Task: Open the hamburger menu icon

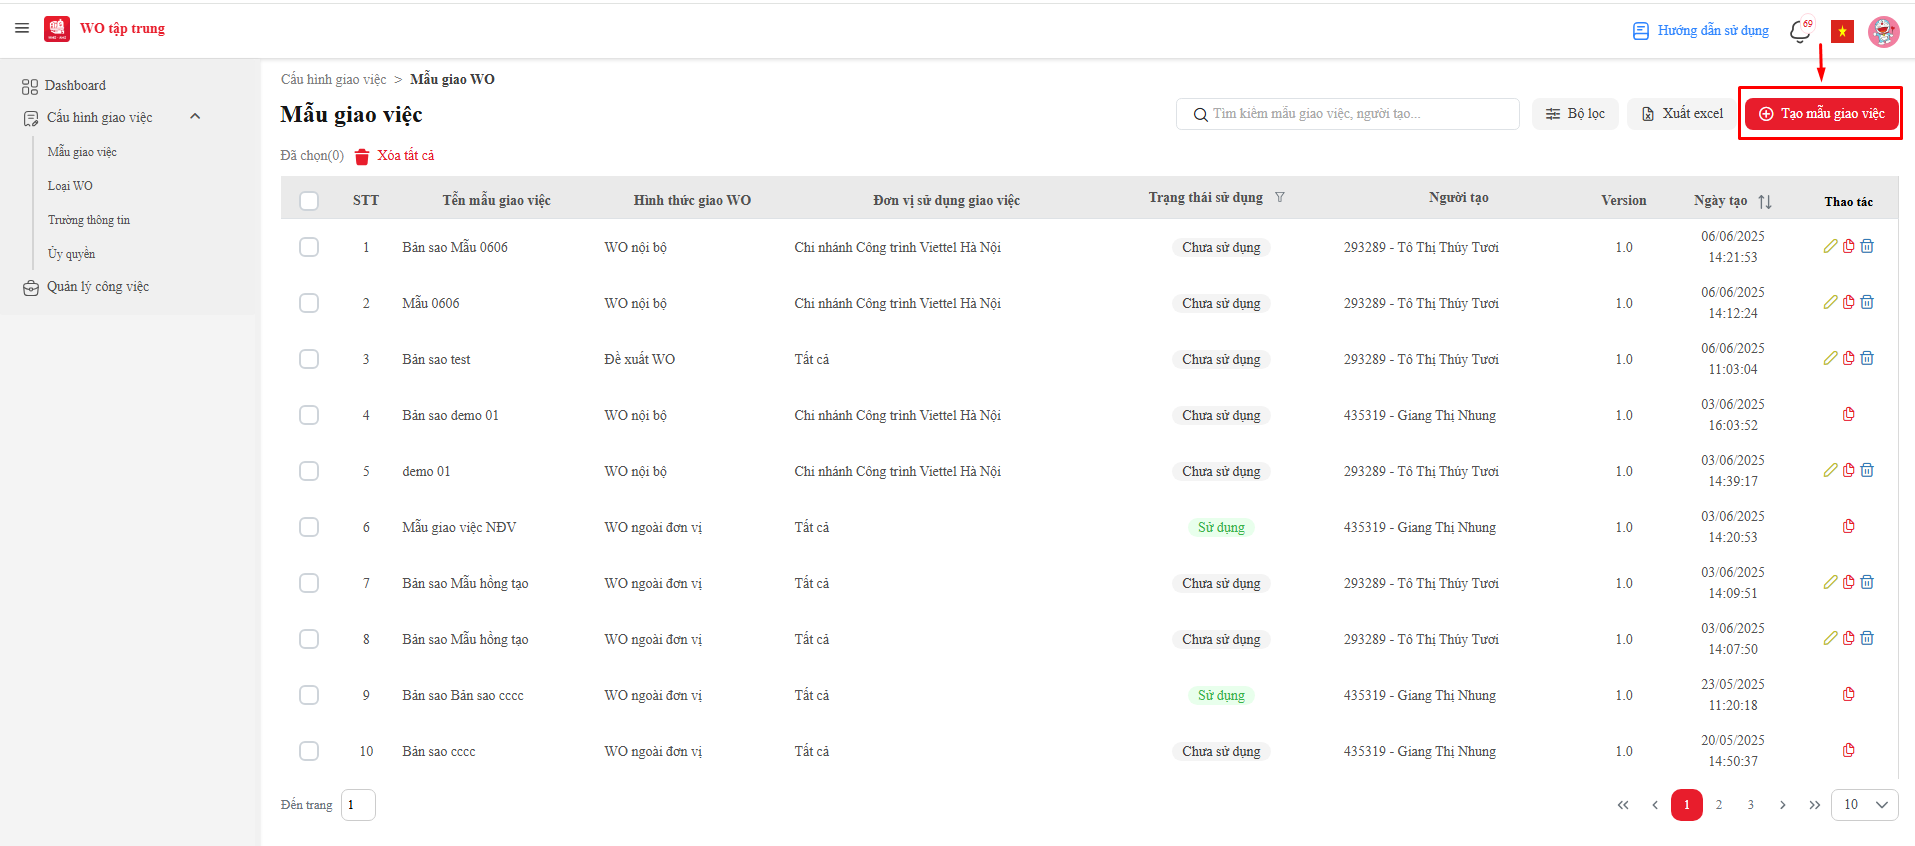Action: [22, 28]
